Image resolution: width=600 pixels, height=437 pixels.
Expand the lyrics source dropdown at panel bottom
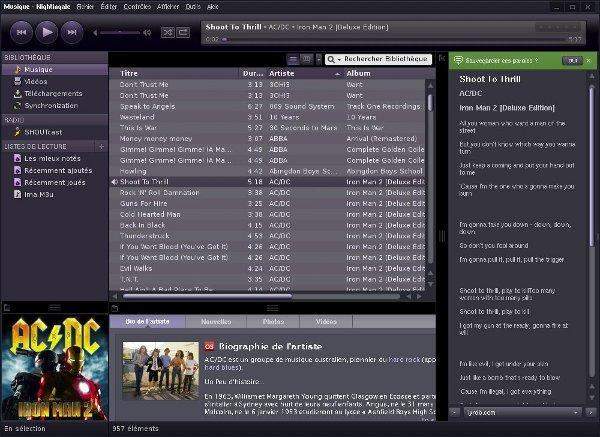click(x=577, y=411)
